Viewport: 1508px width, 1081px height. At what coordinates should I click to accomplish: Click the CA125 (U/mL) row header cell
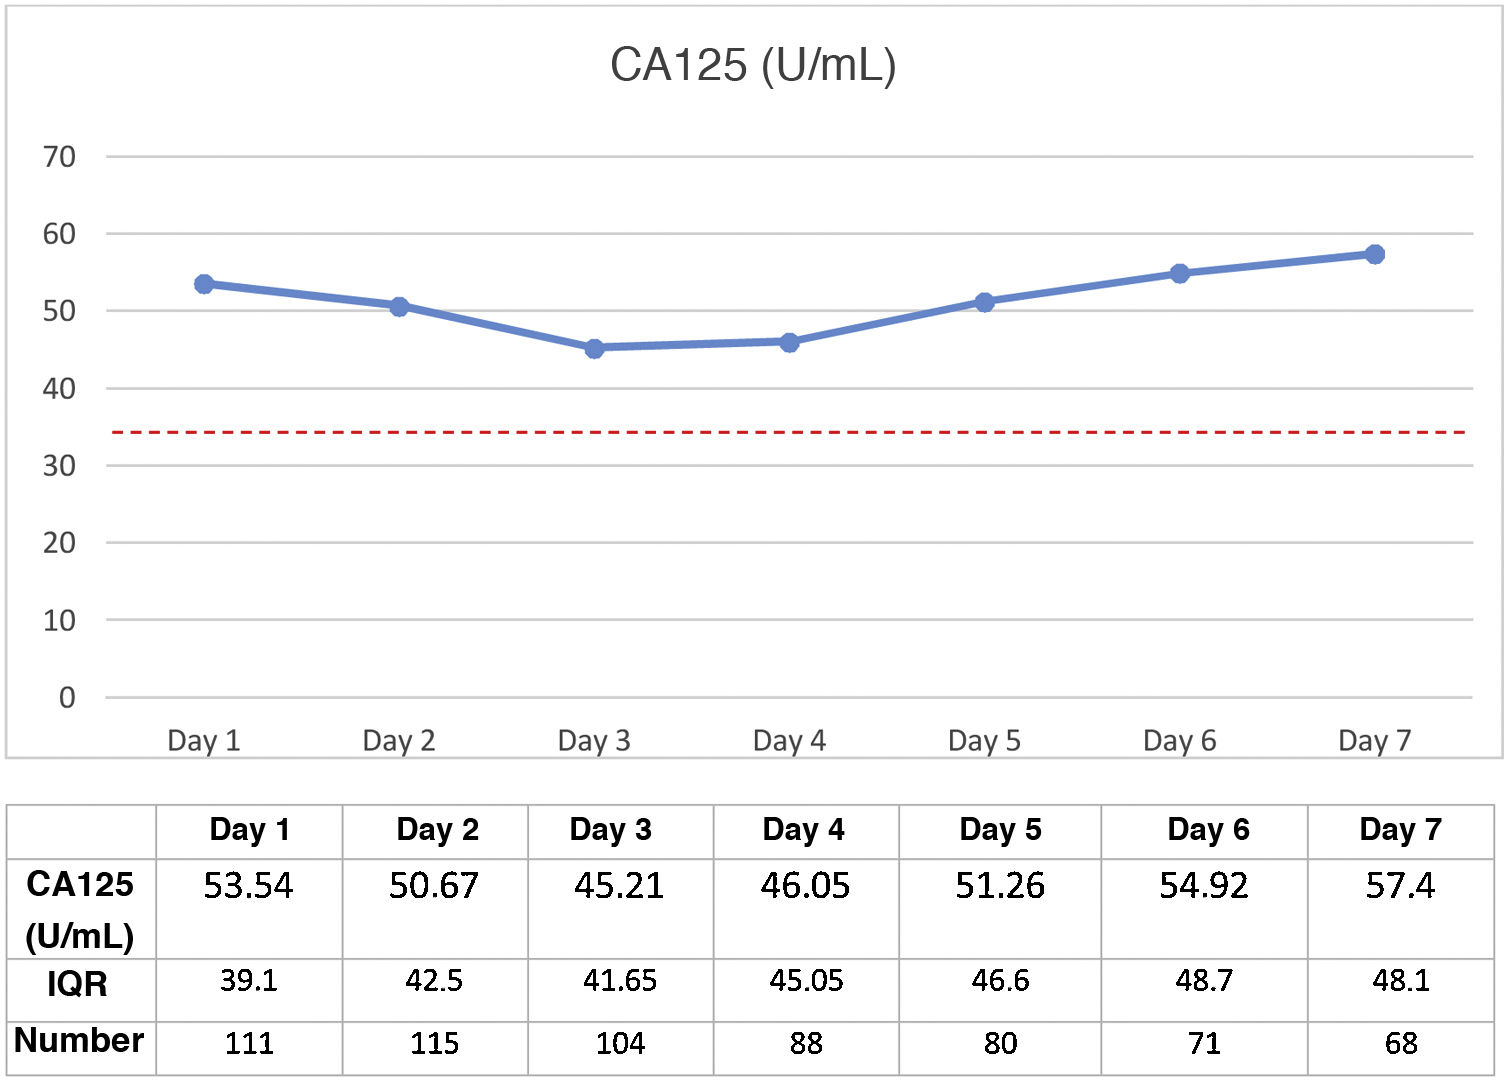tap(80, 909)
